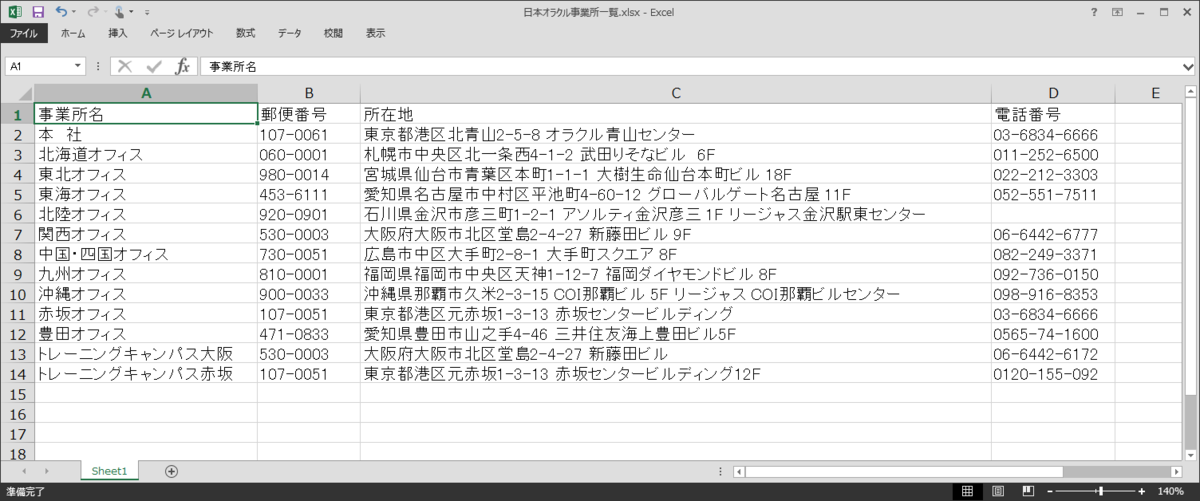Open the ファイル tab
1200x501 pixels.
pyautogui.click(x=23, y=33)
